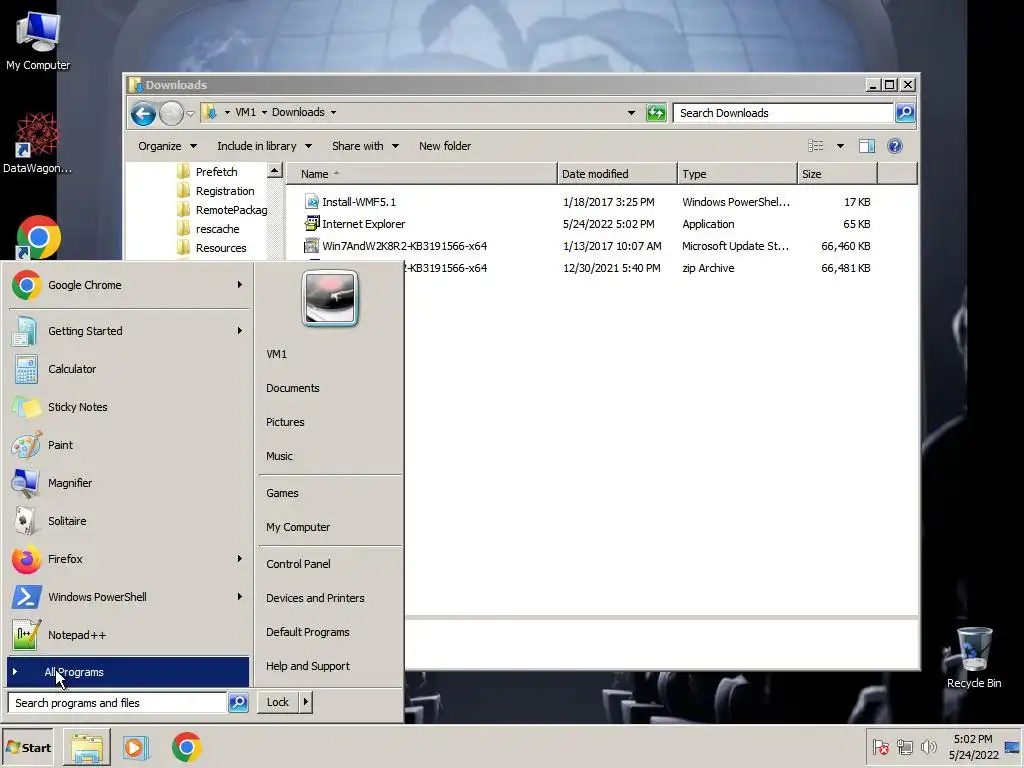1024x768 pixels.
Task: Open the Chrome icon pinned to the taskbar
Action: click(x=187, y=748)
